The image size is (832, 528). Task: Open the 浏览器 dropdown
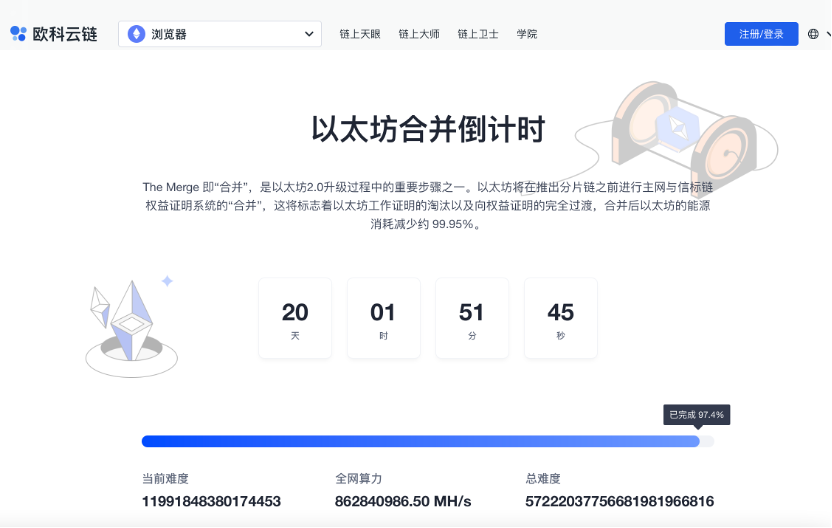pos(220,34)
